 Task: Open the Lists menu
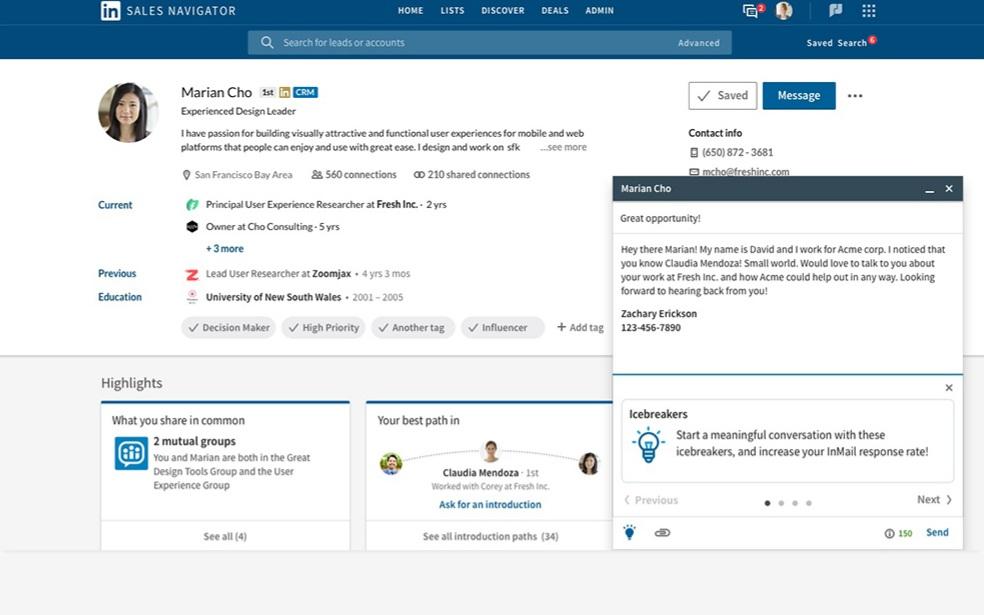[x=452, y=11]
